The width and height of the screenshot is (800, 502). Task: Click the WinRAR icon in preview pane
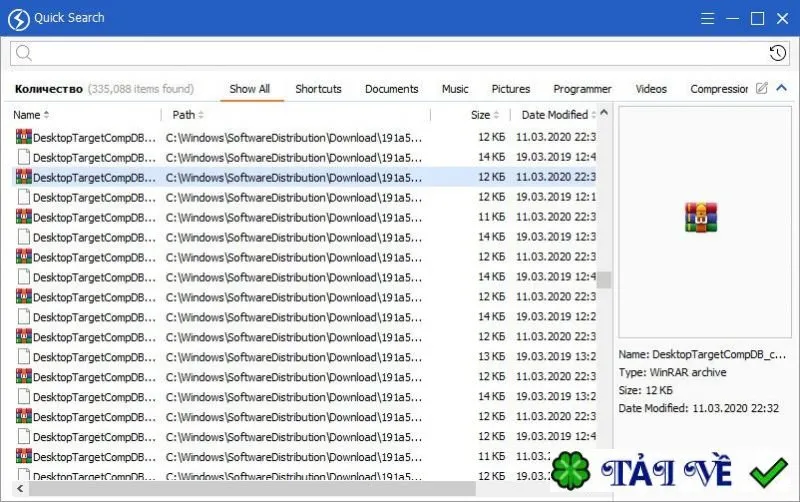[701, 217]
